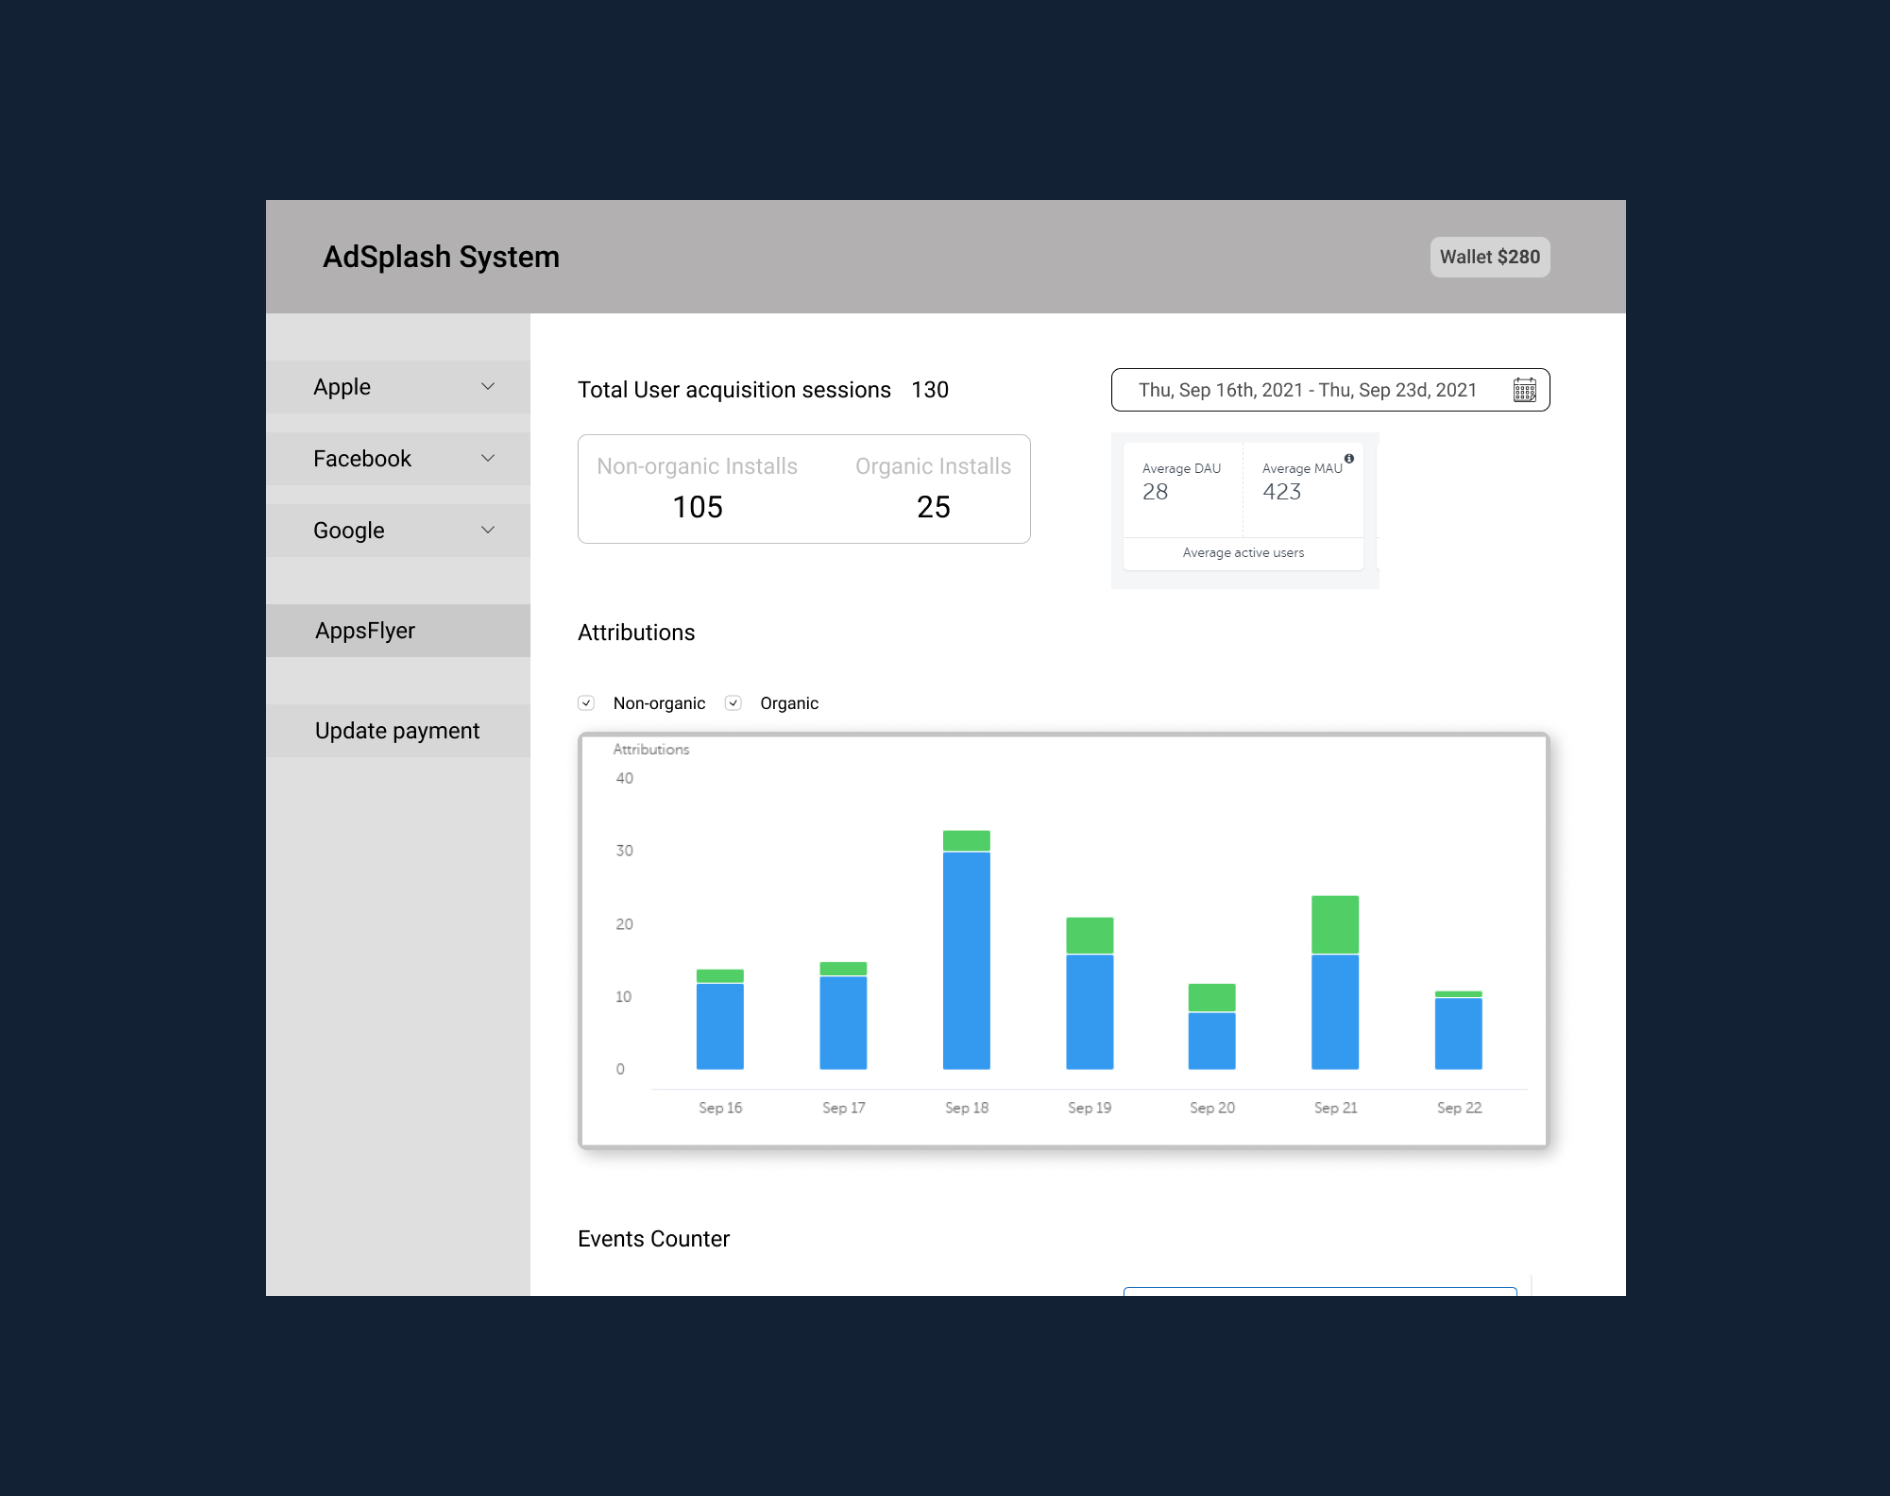The image size is (1890, 1496).
Task: Click the Sep 20 x-axis label
Action: (1212, 1108)
